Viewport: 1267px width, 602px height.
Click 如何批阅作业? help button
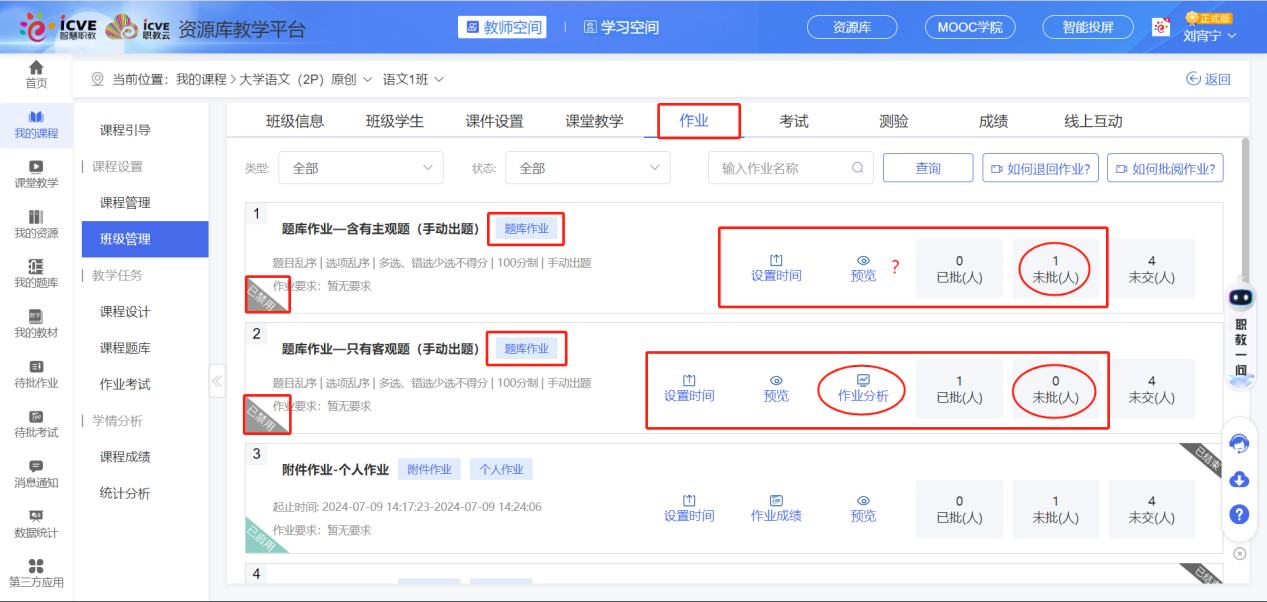(x=1165, y=168)
